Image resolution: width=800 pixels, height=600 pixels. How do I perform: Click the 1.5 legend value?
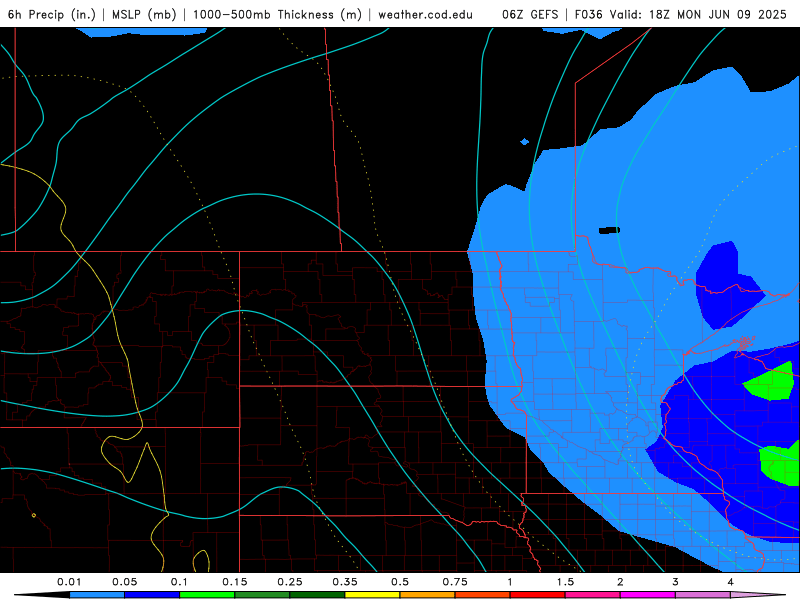(565, 582)
